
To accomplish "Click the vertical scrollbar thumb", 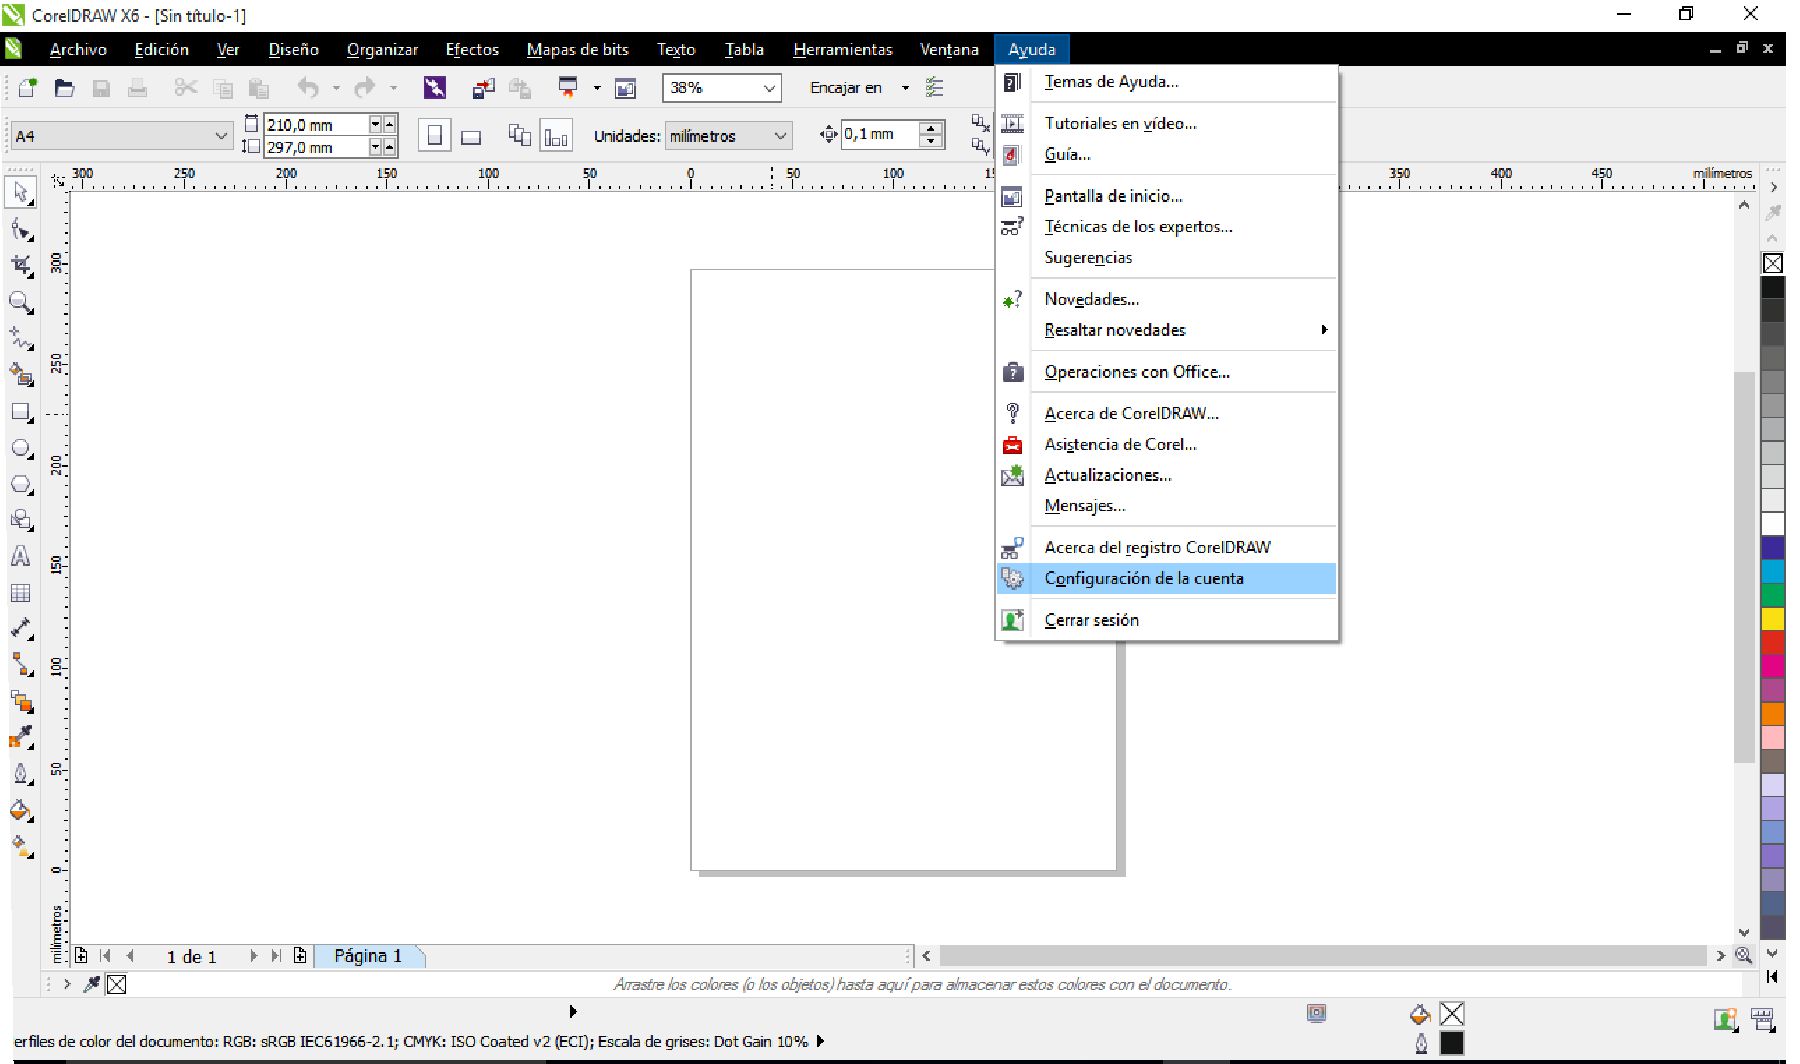I will pos(1744,566).
